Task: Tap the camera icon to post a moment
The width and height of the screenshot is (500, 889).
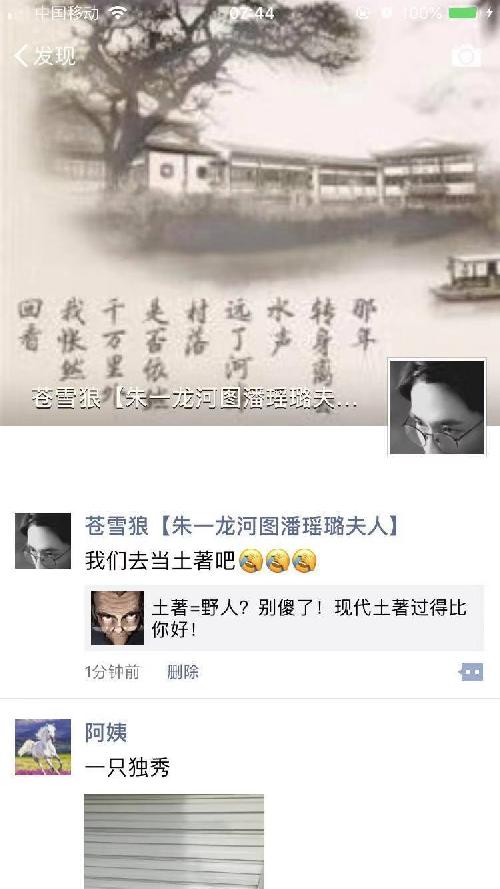Action: pyautogui.click(x=466, y=56)
